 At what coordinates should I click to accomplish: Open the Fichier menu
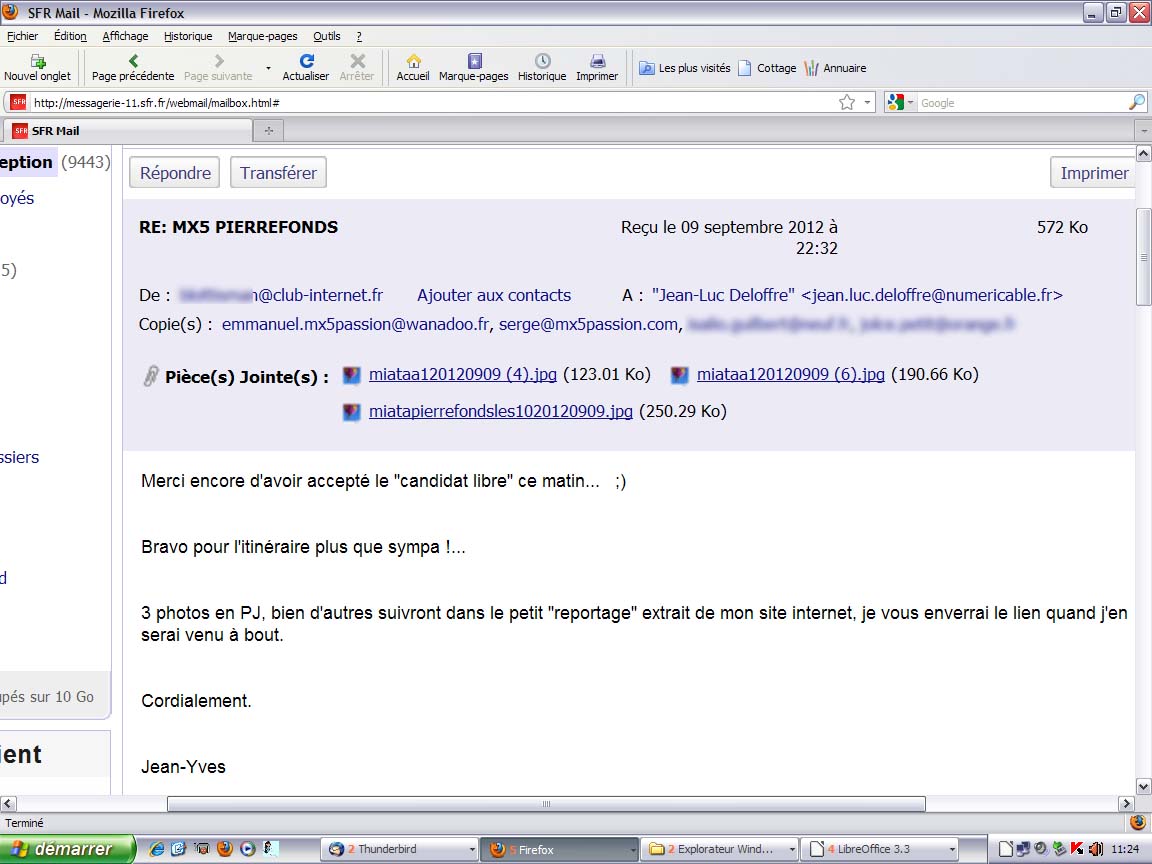(22, 36)
